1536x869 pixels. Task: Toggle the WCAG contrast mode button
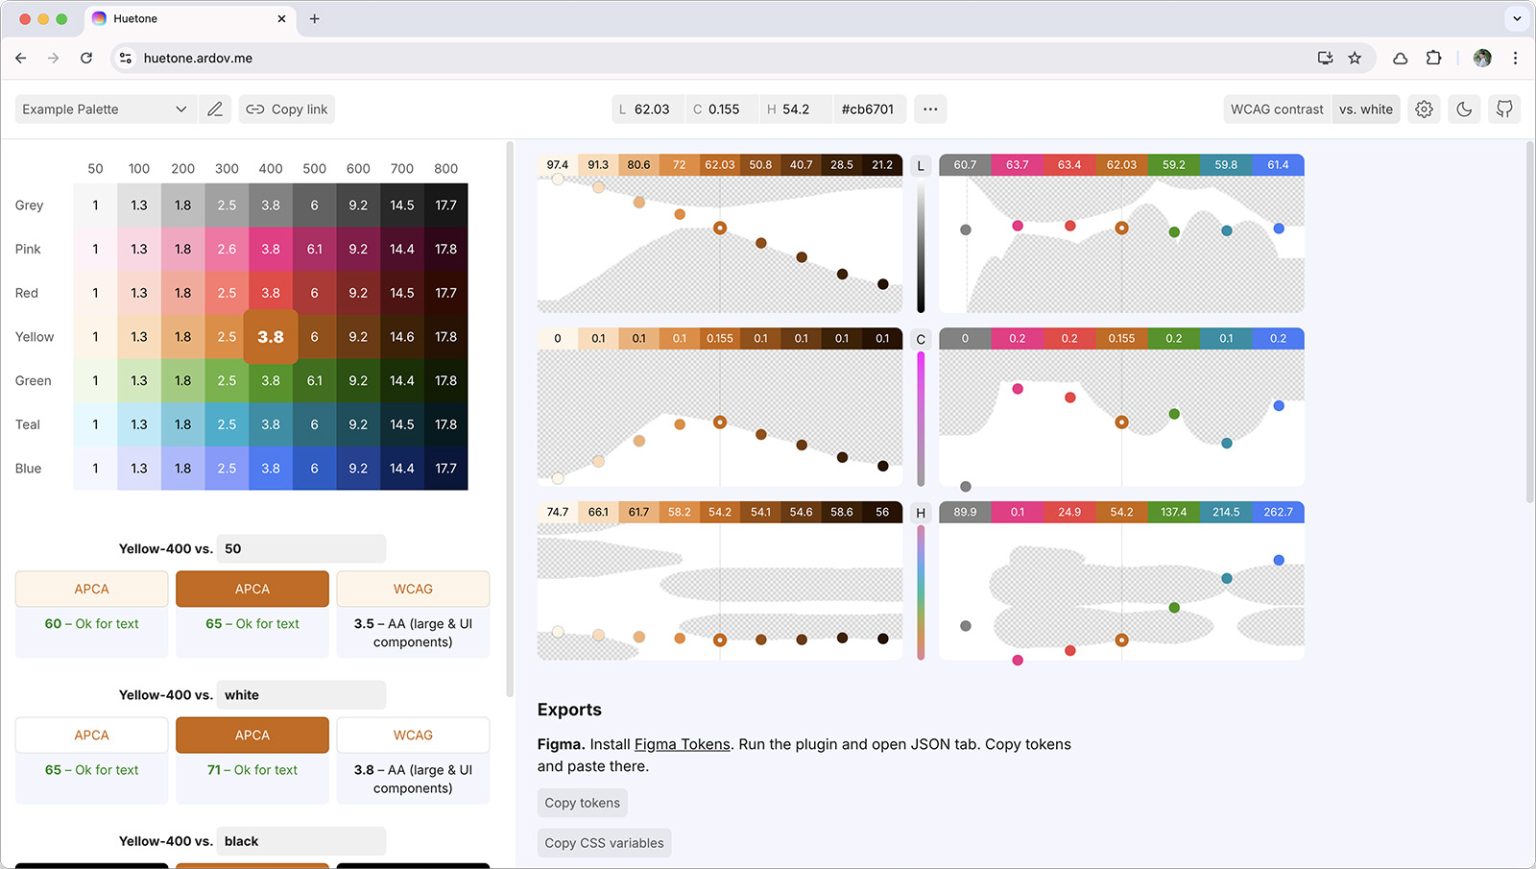click(x=1276, y=109)
